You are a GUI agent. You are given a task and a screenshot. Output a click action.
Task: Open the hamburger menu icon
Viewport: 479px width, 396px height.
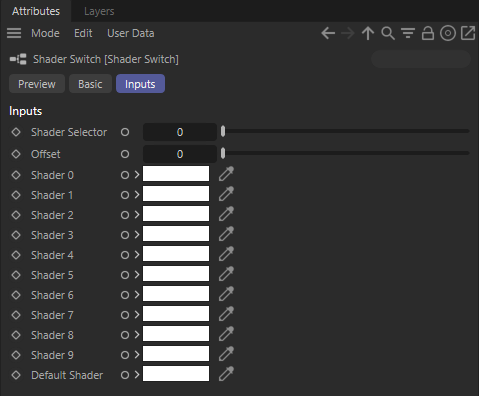[14, 33]
